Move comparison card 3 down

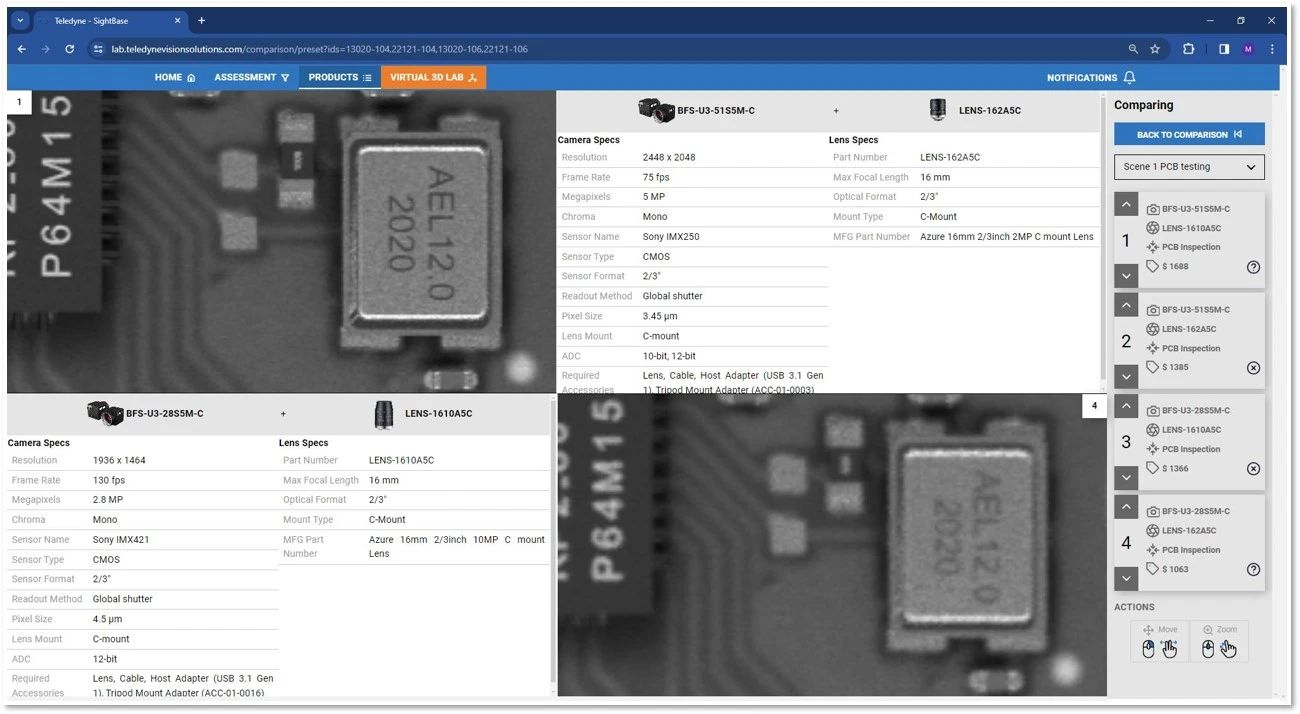click(1126, 478)
